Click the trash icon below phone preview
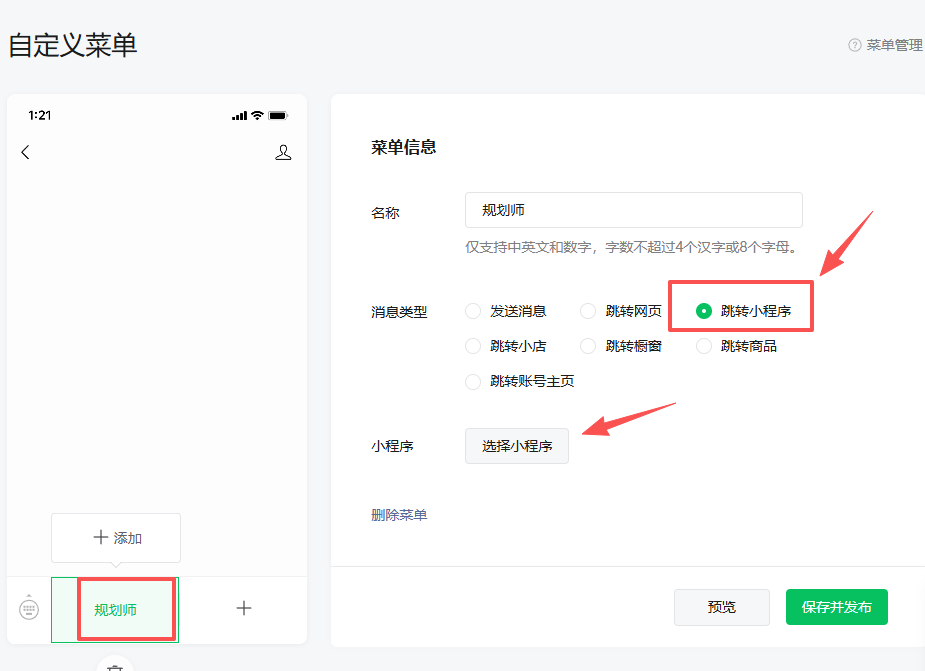The height and width of the screenshot is (671, 925). pyautogui.click(x=115, y=666)
